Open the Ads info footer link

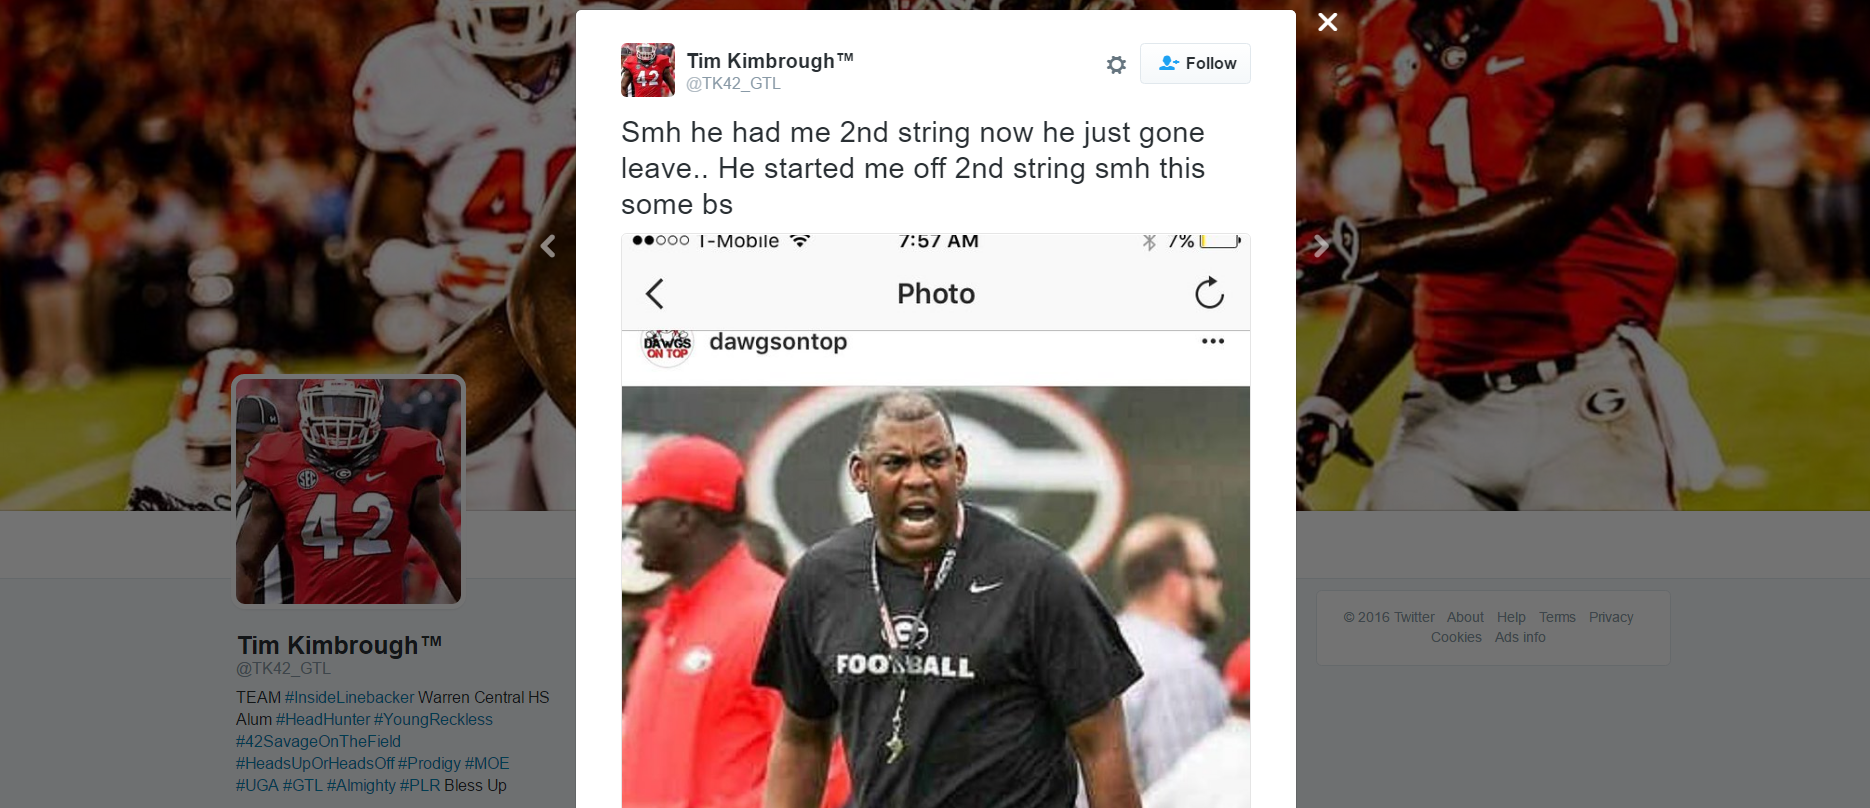[x=1520, y=637]
